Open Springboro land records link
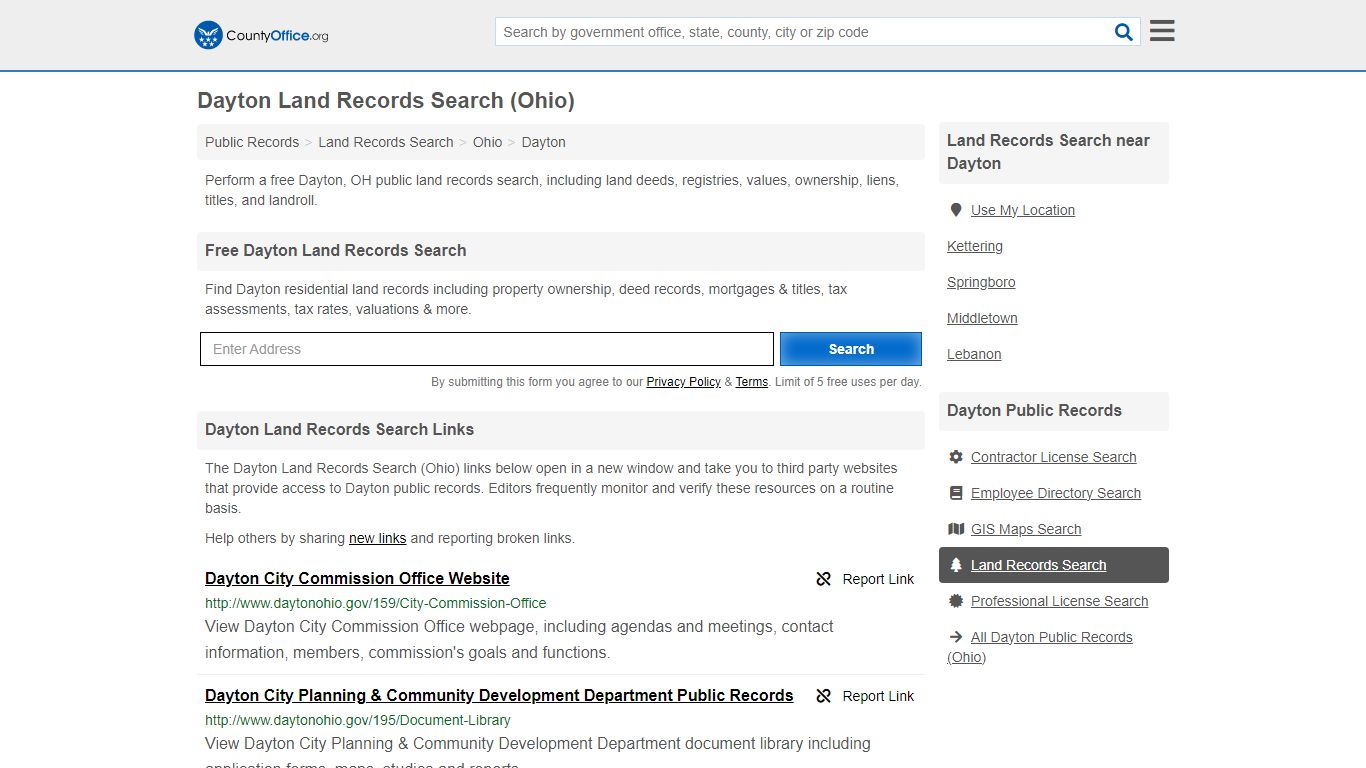1366x768 pixels. 981,282
